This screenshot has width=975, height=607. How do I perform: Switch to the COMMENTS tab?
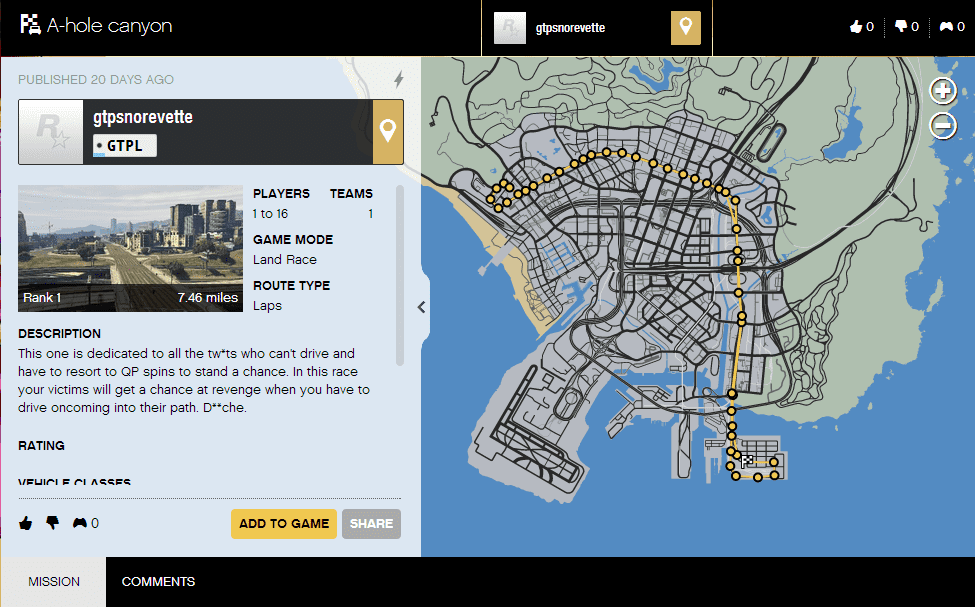158,582
